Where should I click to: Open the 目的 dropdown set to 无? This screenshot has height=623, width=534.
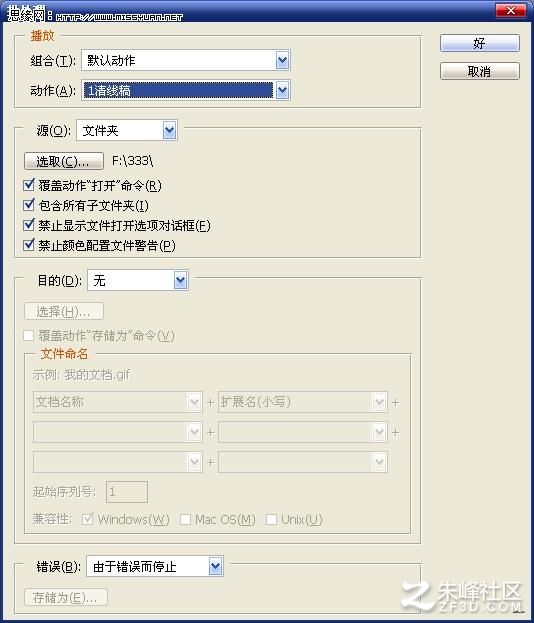[x=138, y=281]
